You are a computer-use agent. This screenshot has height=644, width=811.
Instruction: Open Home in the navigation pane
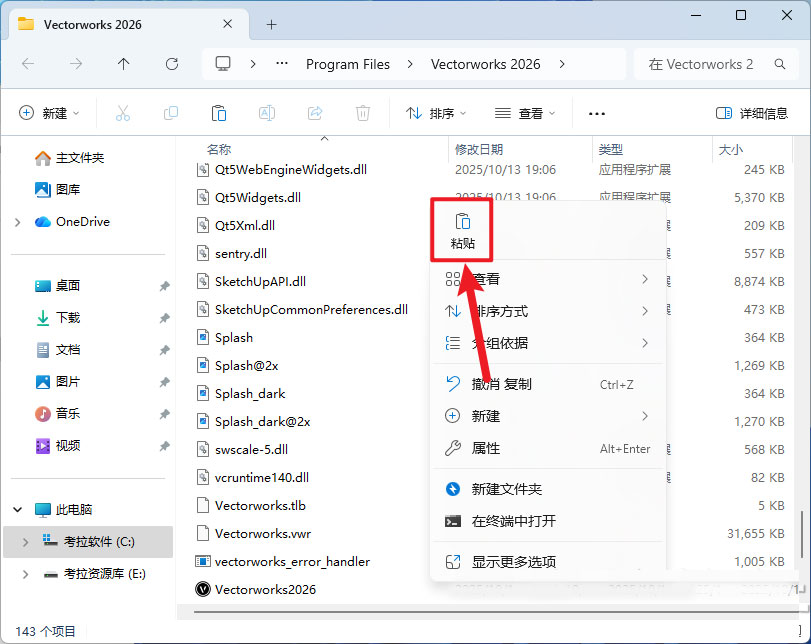[x=69, y=158]
